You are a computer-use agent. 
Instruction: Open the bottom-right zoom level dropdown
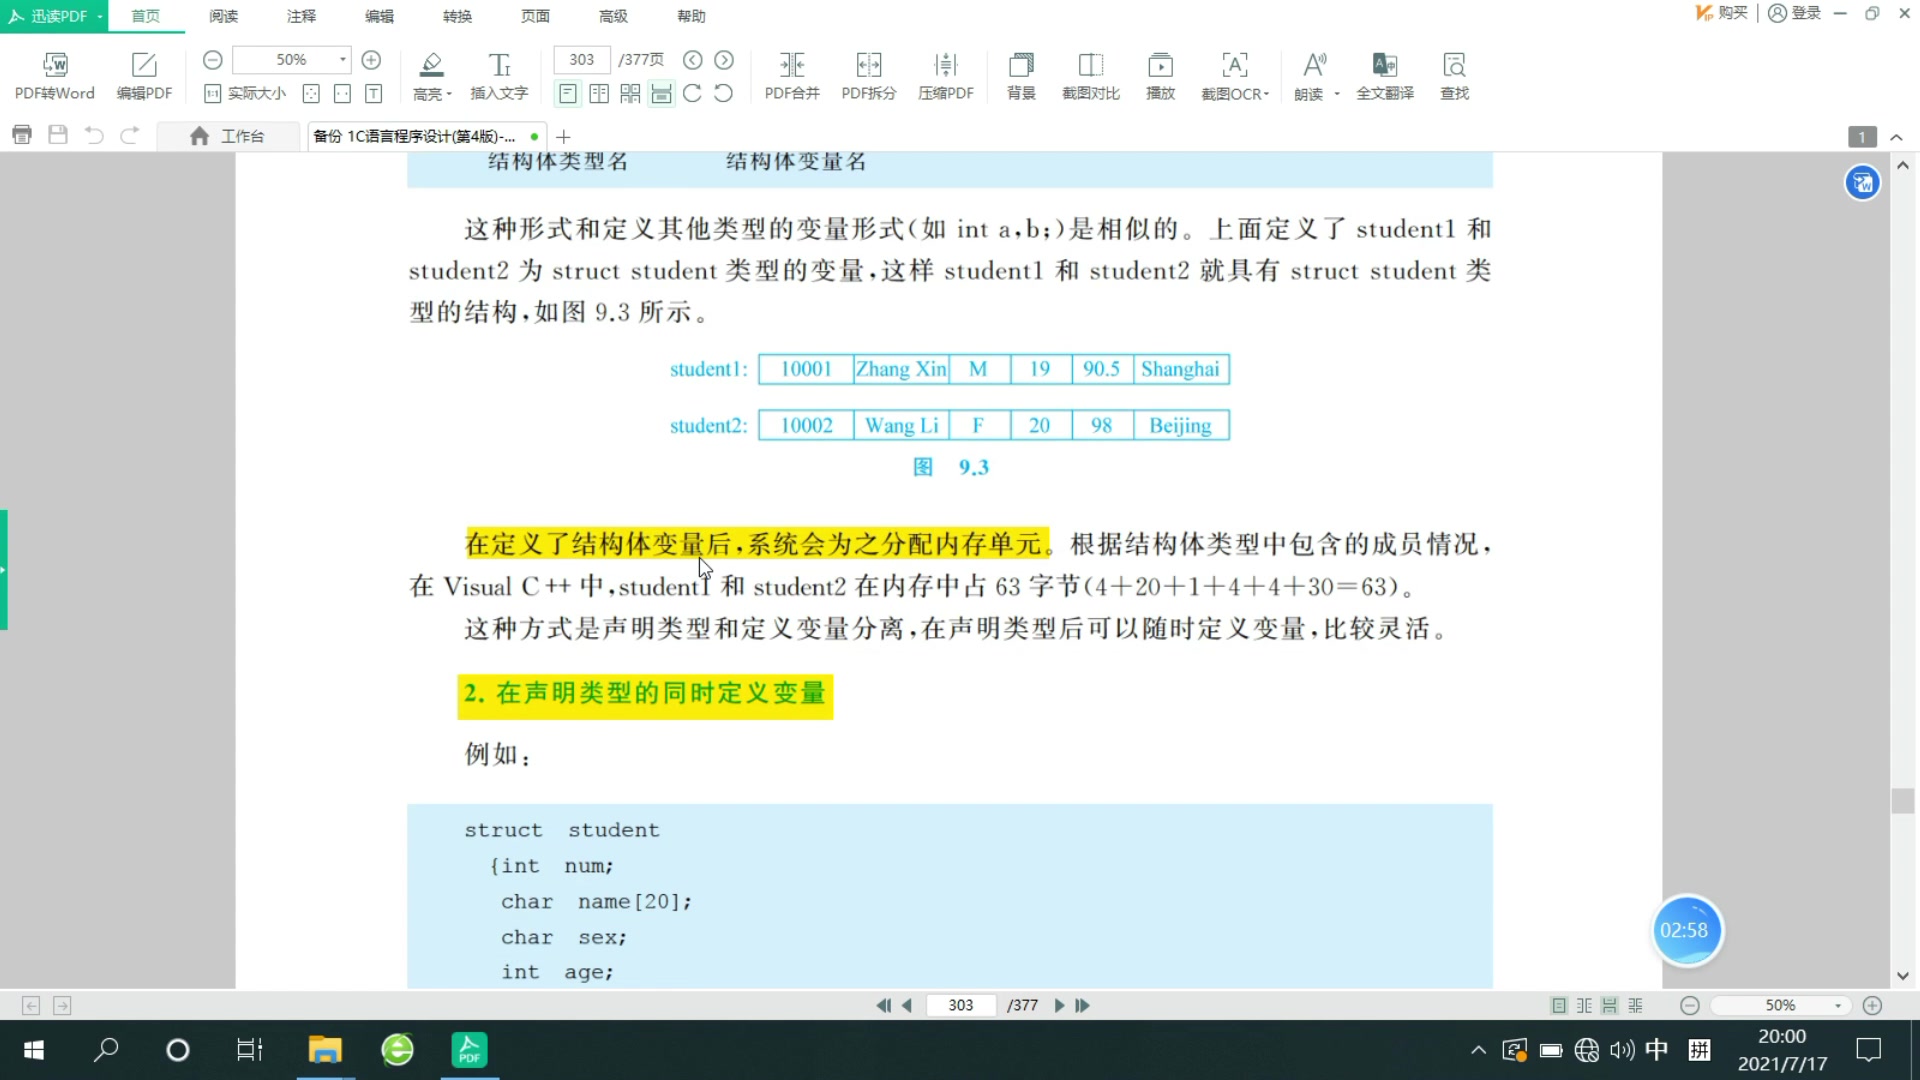click(x=1838, y=1005)
